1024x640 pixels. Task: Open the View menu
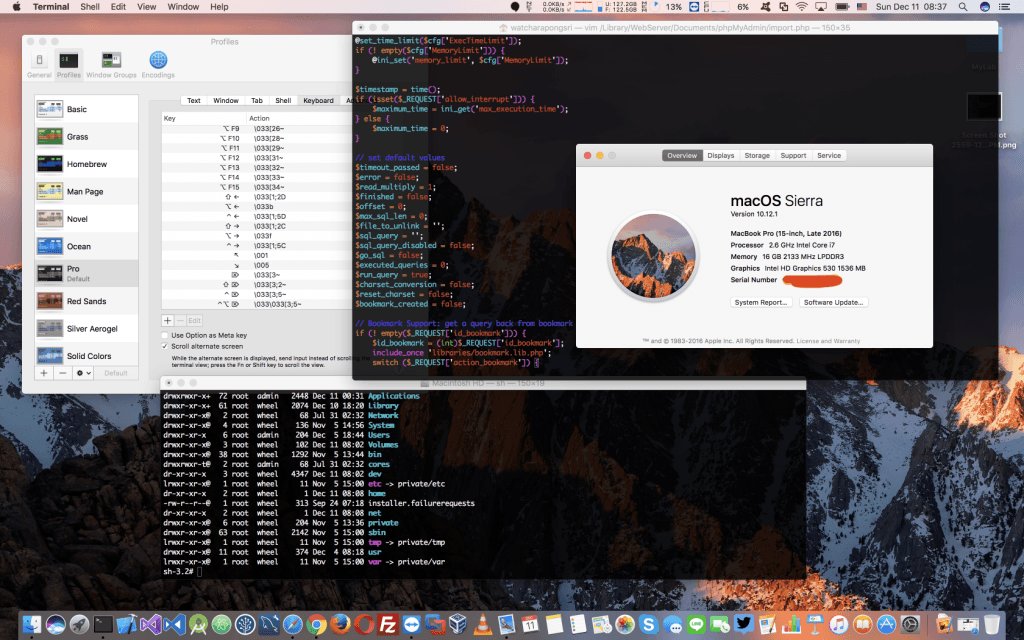point(146,7)
